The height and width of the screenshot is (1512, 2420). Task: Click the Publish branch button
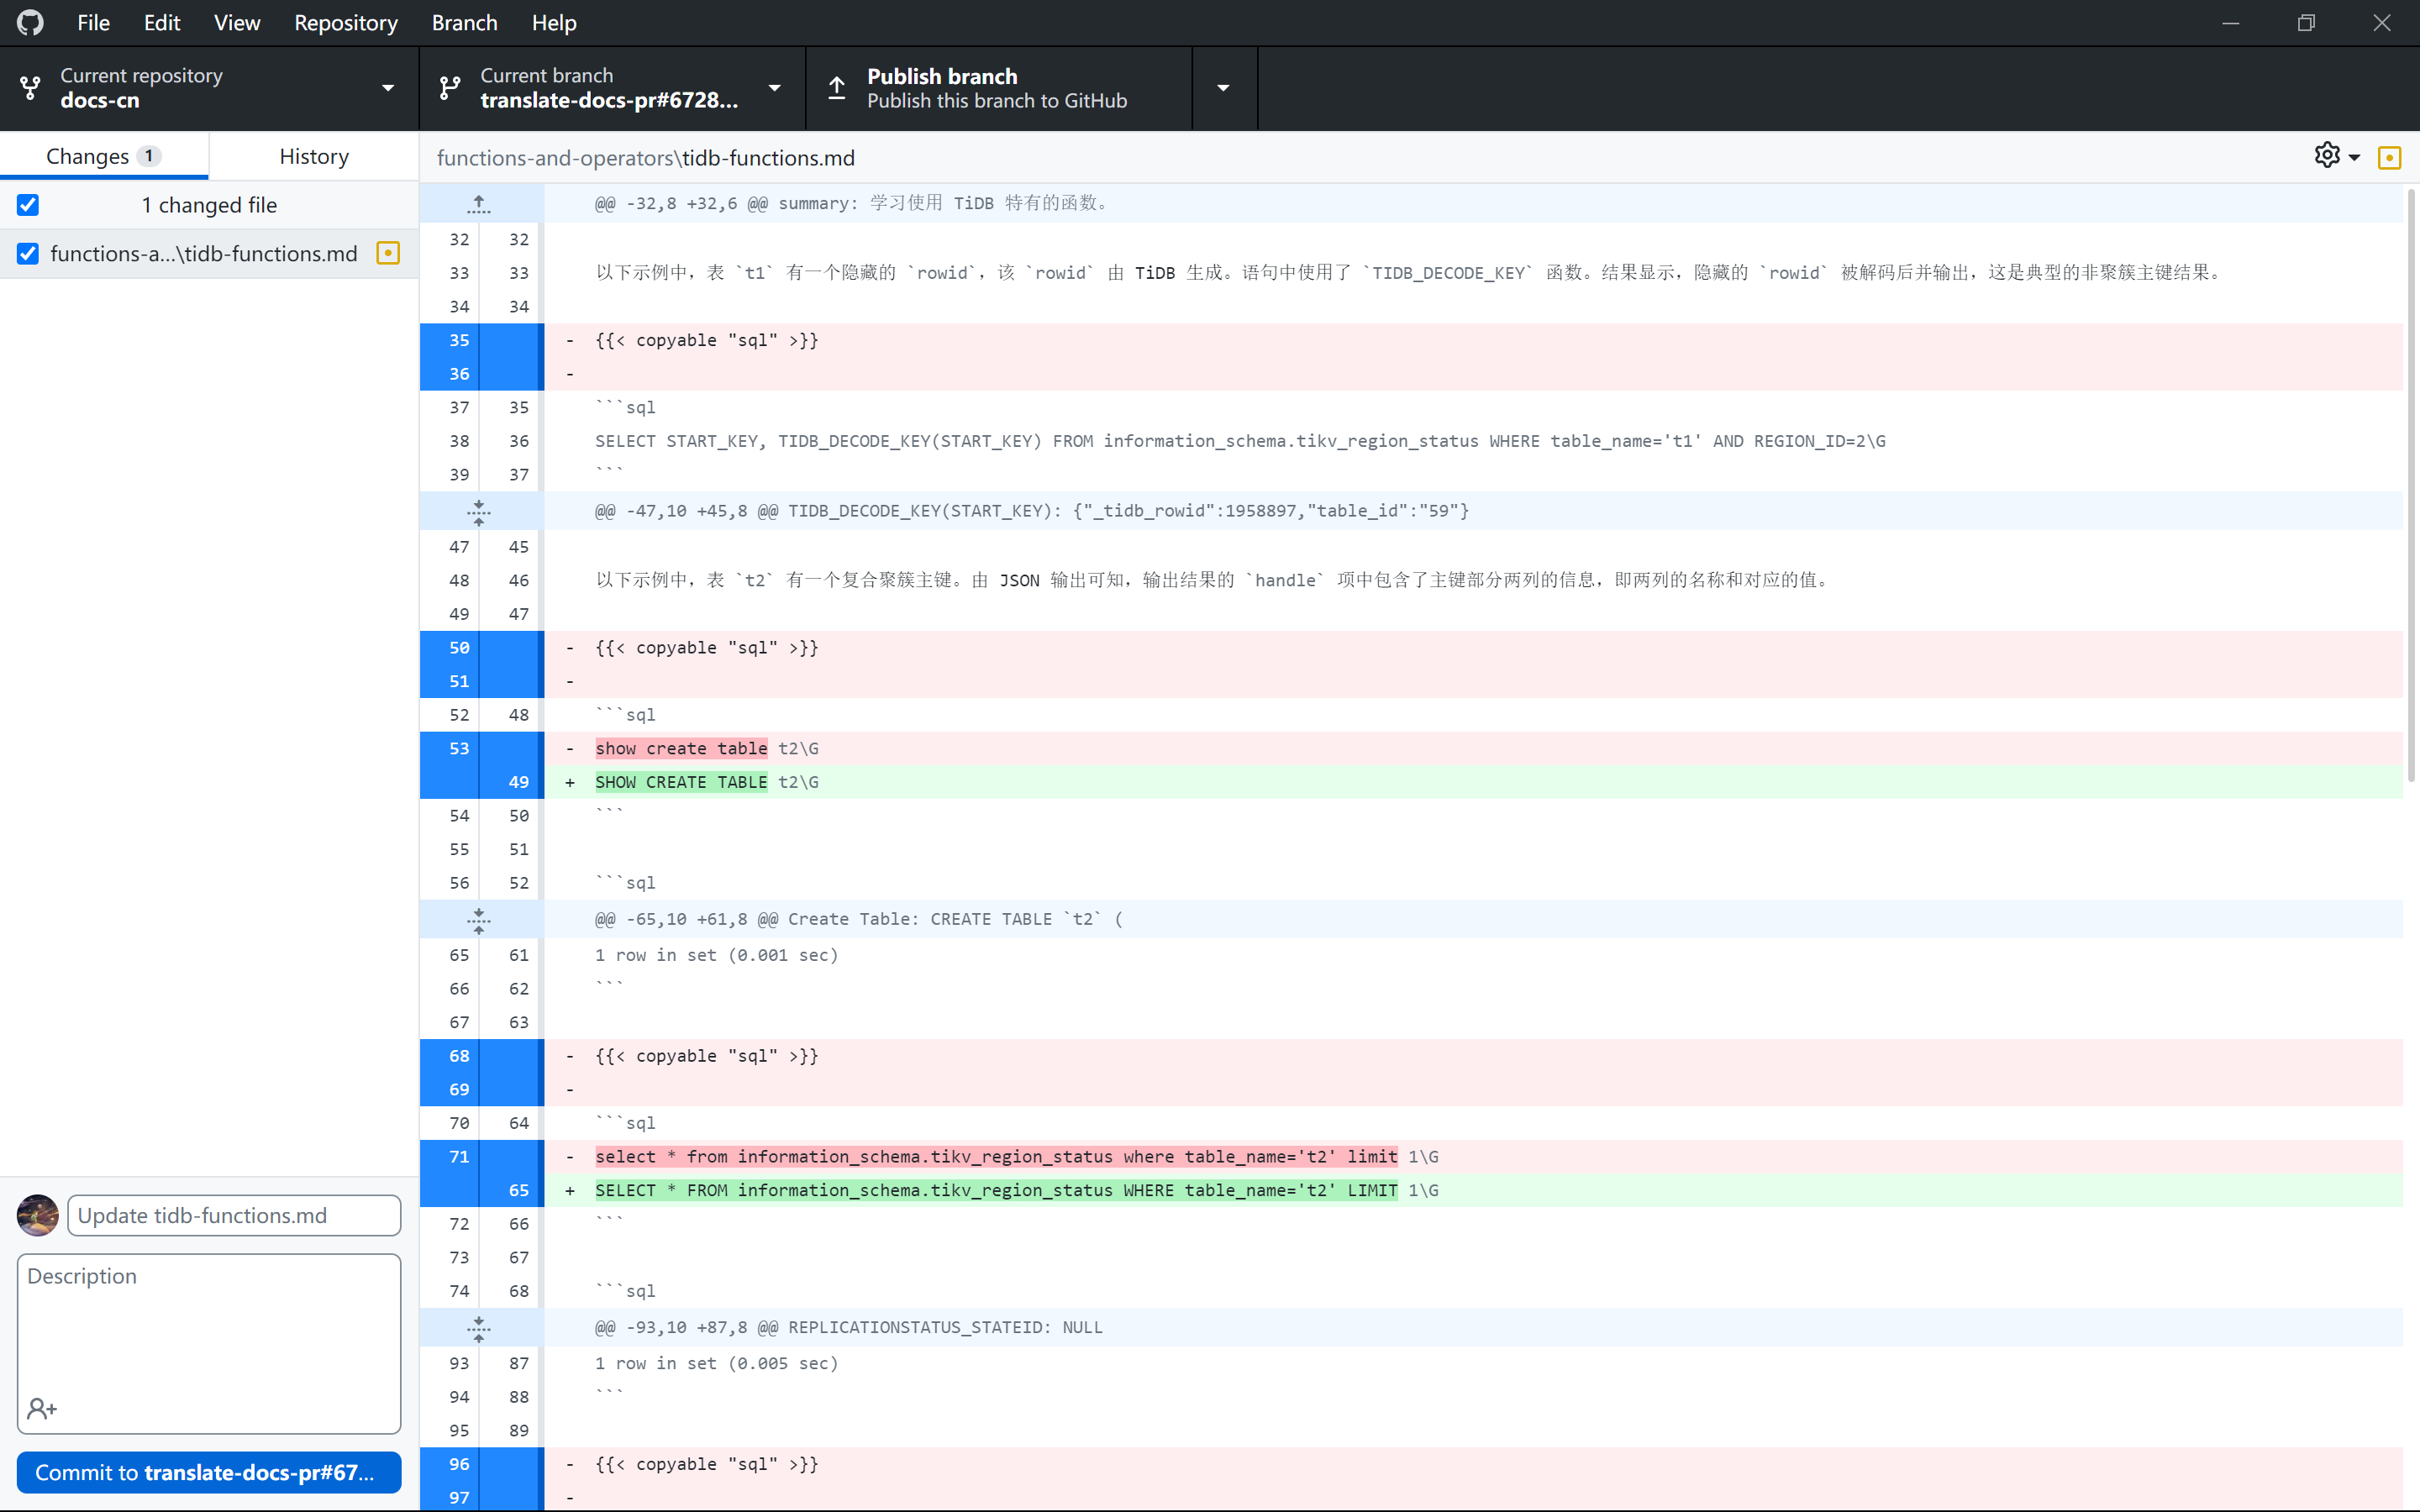pos(996,88)
